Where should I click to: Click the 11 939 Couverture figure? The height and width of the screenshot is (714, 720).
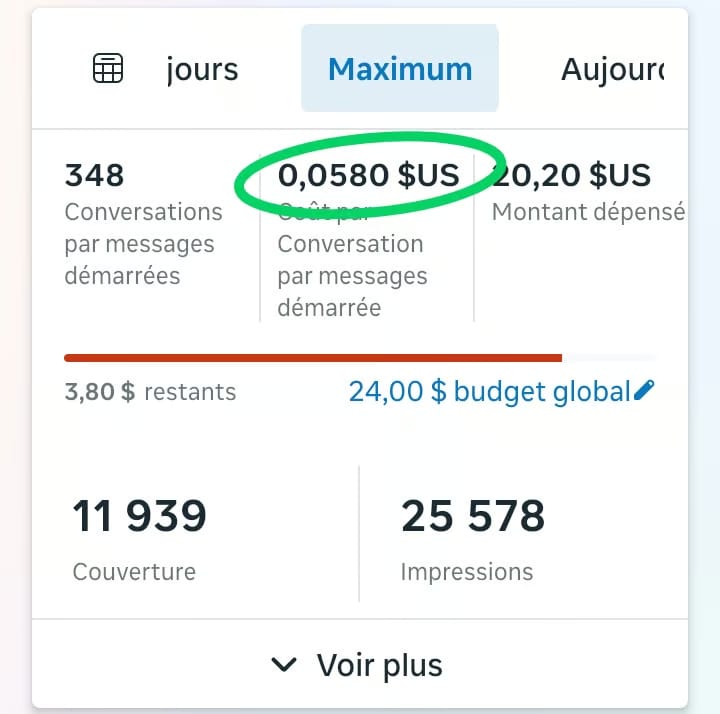click(140, 516)
